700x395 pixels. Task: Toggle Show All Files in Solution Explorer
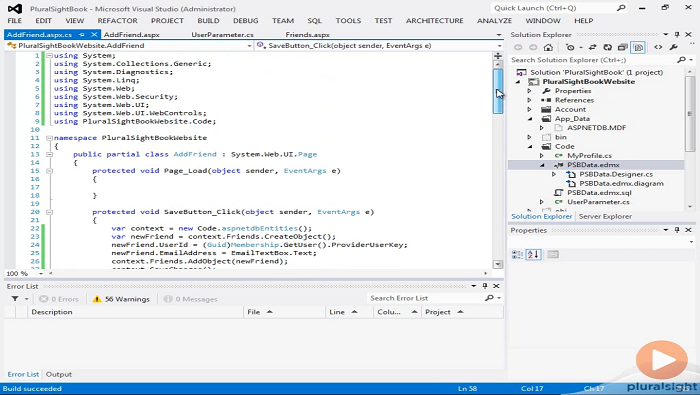coord(638,47)
